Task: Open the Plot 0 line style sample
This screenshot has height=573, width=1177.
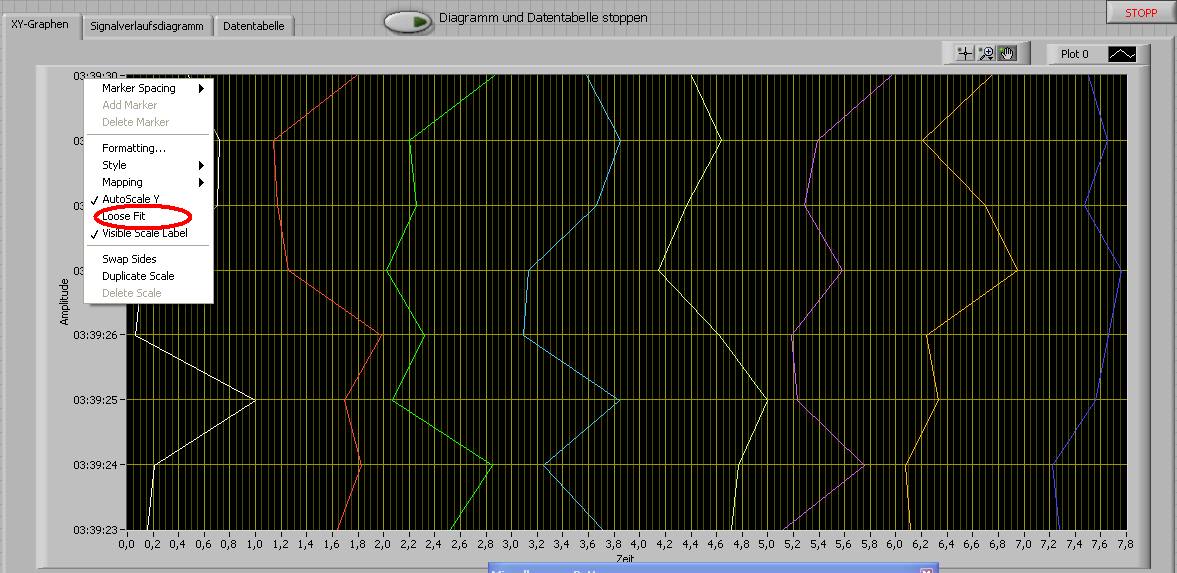Action: click(1122, 54)
